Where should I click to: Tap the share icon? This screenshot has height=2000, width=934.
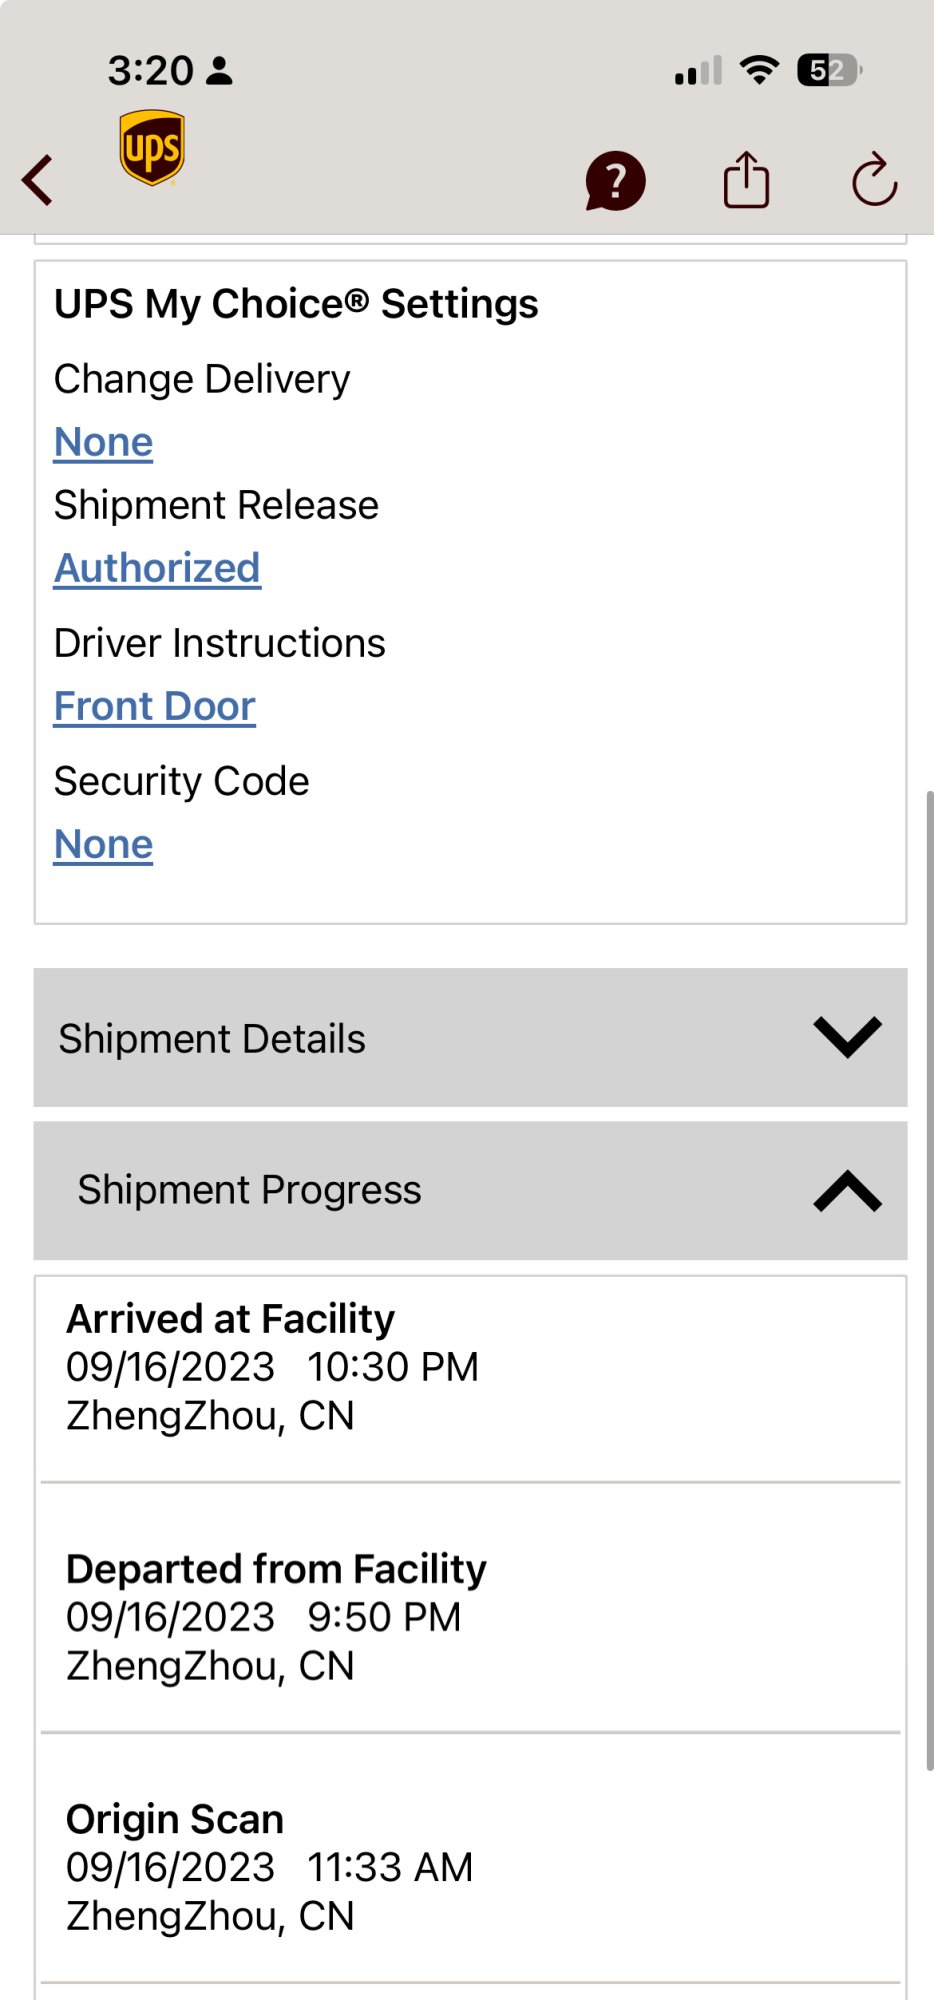point(746,180)
